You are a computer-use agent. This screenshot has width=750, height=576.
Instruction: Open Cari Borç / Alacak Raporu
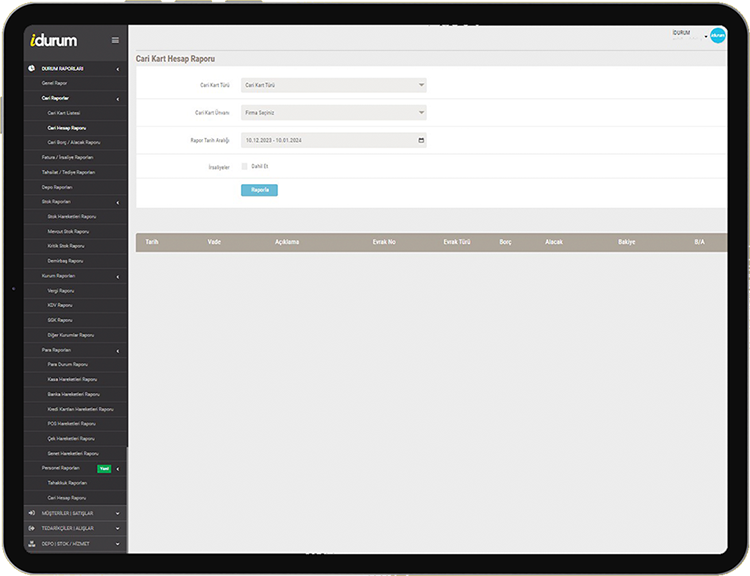pos(74,142)
